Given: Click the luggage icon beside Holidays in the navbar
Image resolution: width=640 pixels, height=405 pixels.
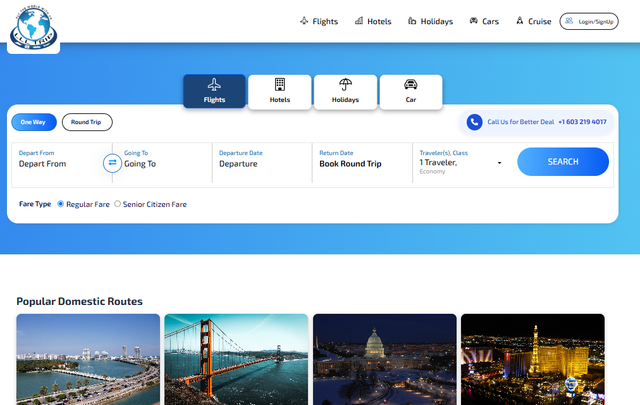Looking at the screenshot, I should (x=412, y=20).
